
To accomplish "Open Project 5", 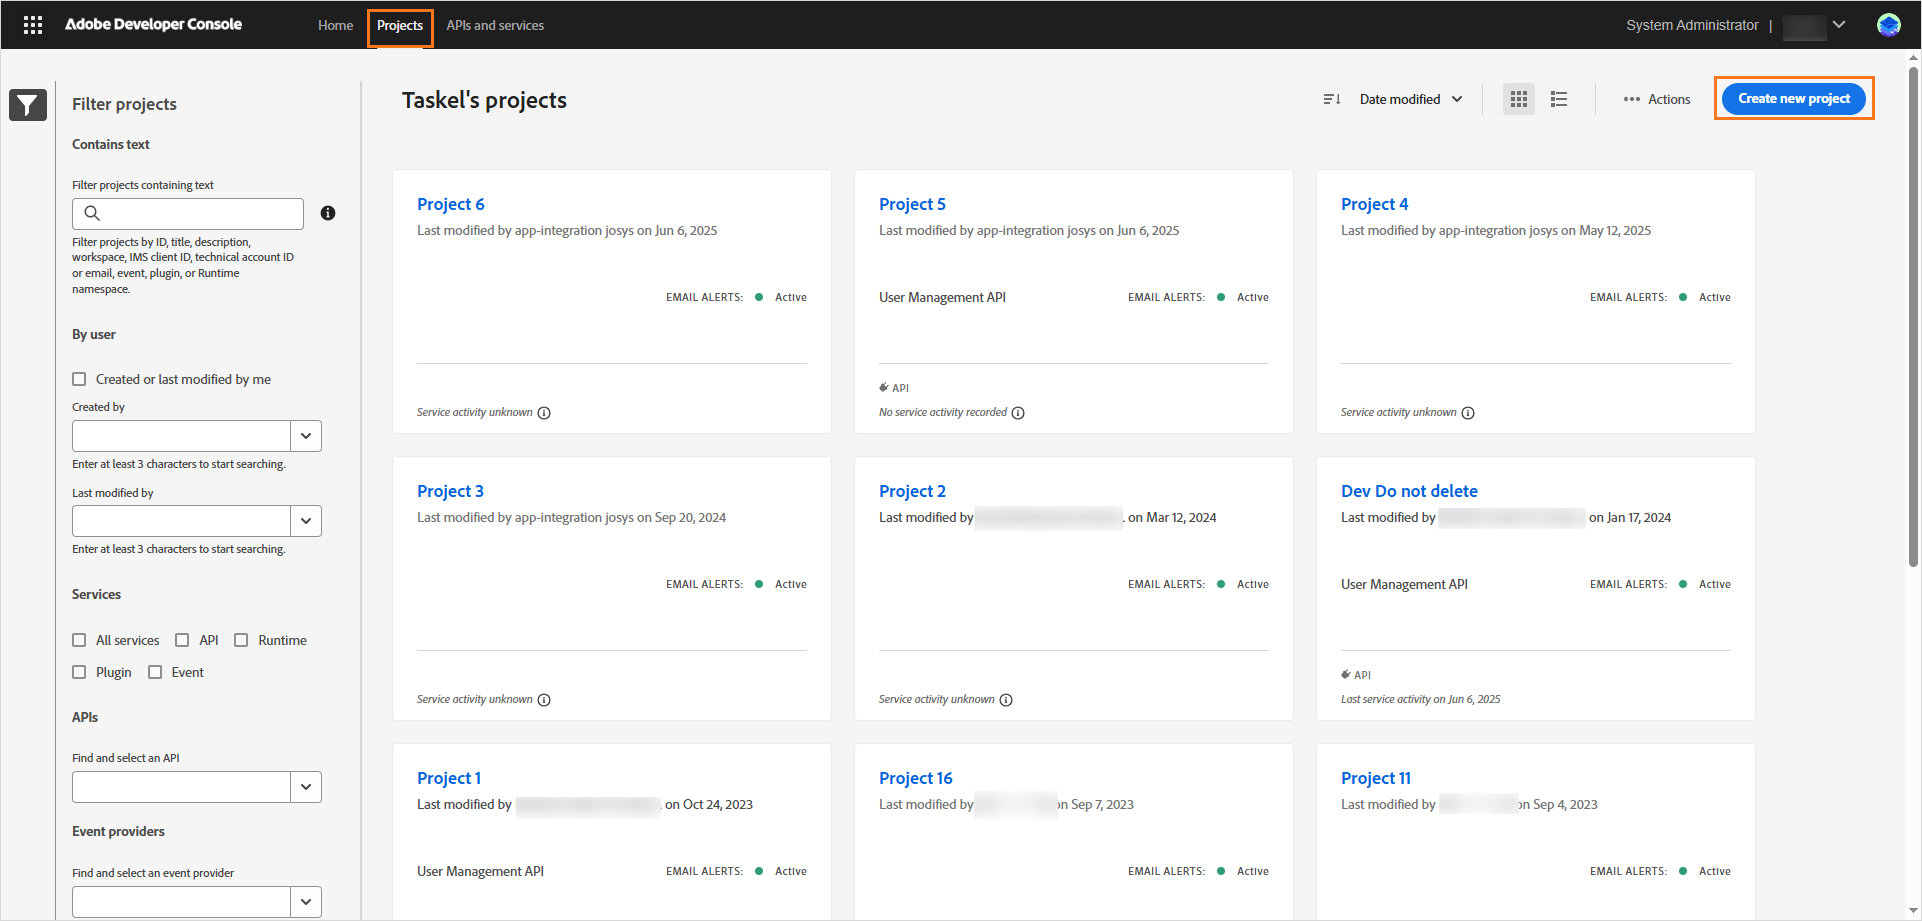I will (x=912, y=204).
